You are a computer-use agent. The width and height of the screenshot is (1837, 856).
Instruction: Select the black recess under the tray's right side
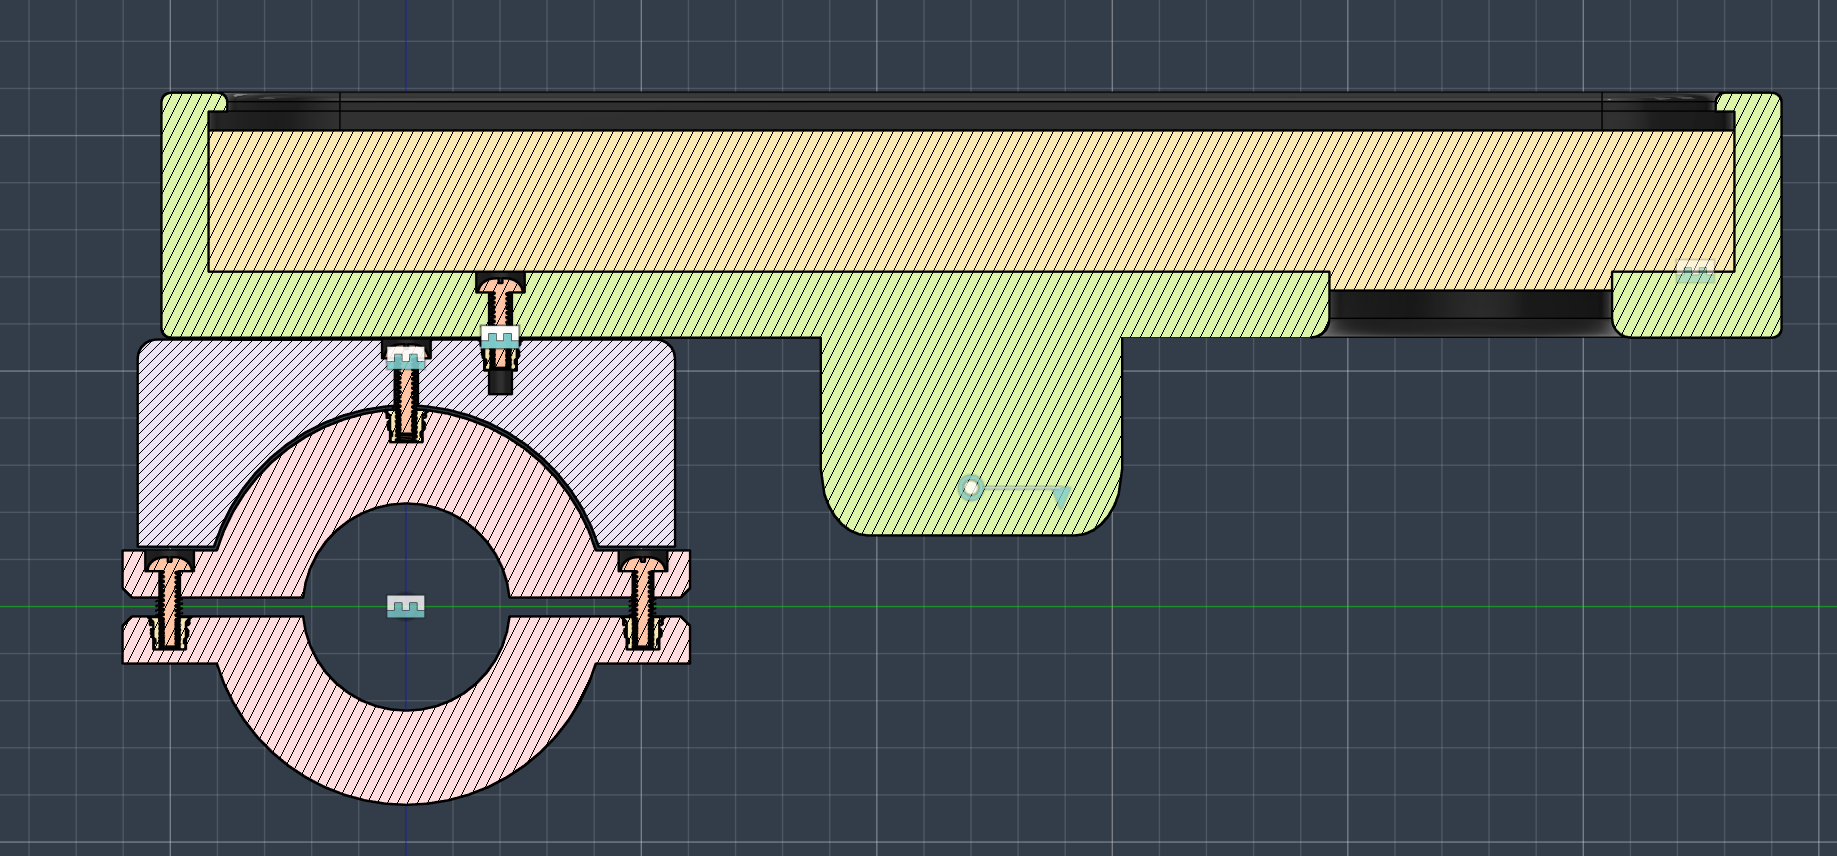tap(1470, 310)
